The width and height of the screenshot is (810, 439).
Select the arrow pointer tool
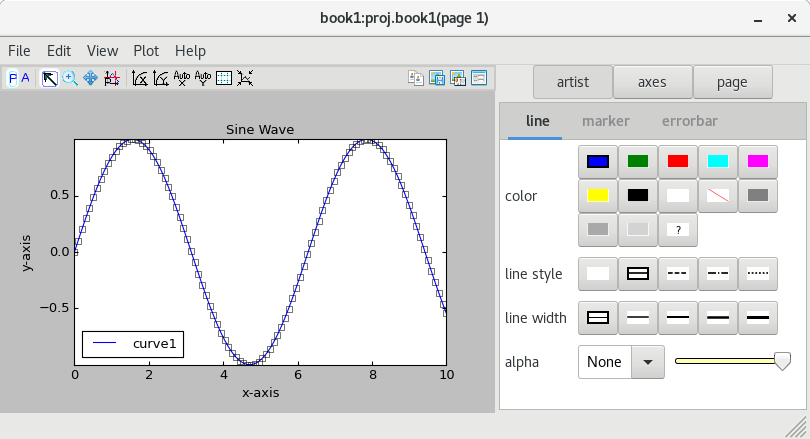[x=50, y=79]
